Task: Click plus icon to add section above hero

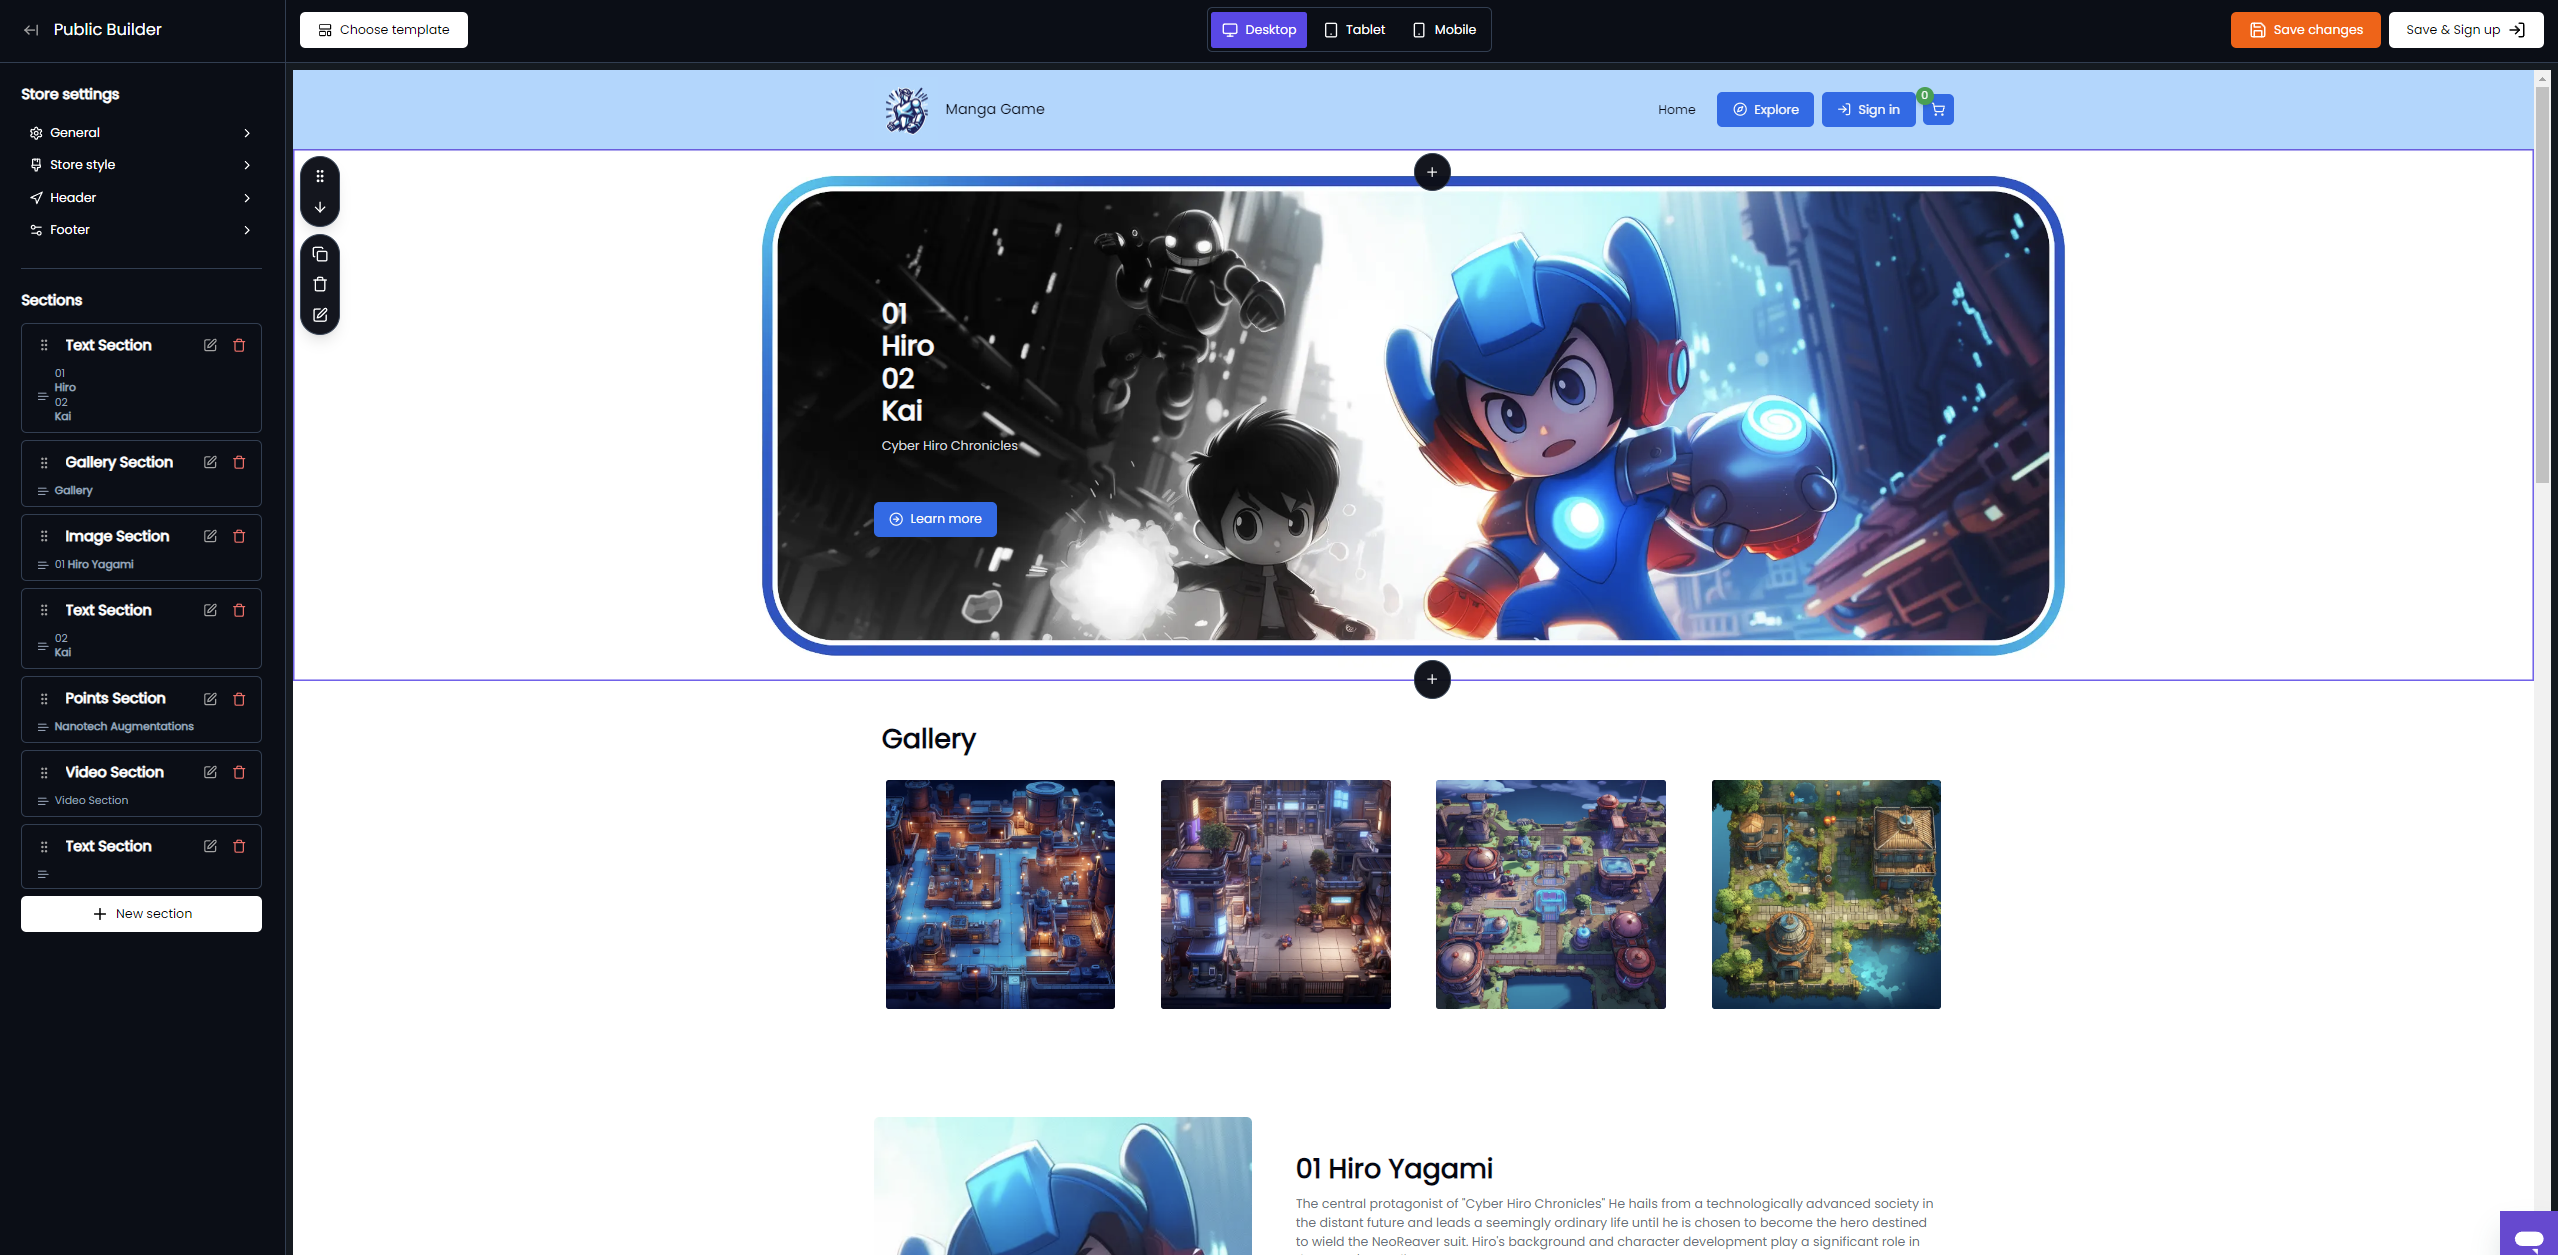Action: click(1432, 172)
